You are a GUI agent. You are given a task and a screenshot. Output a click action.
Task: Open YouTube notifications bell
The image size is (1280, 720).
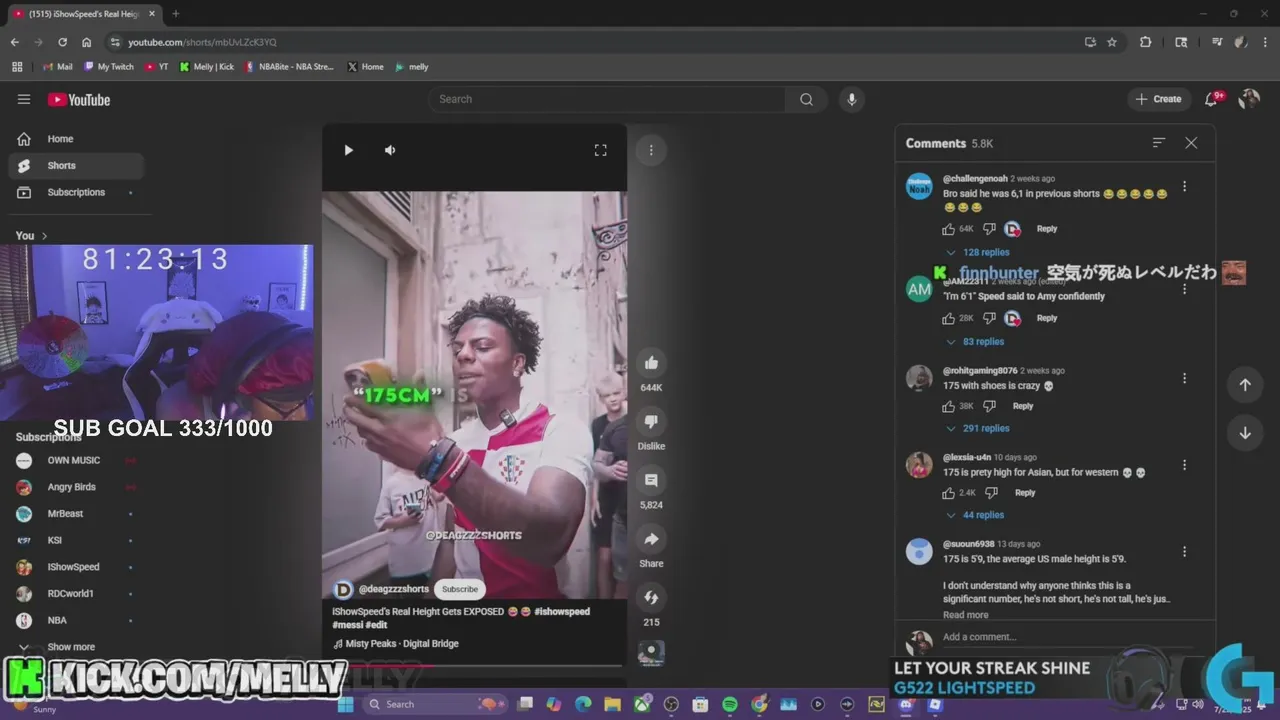(1211, 99)
